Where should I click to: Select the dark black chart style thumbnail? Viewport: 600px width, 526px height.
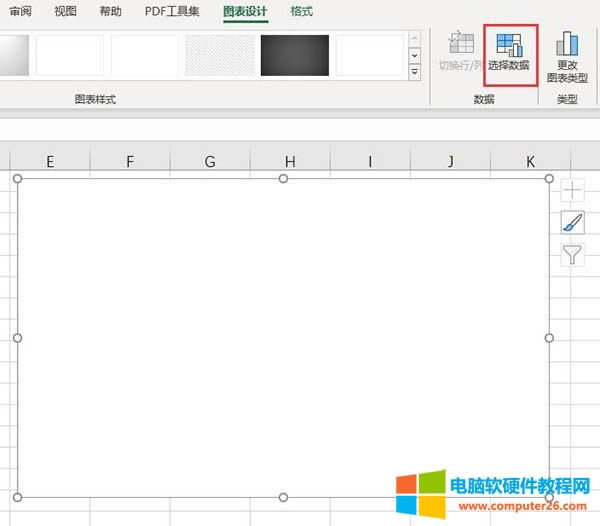coord(295,55)
